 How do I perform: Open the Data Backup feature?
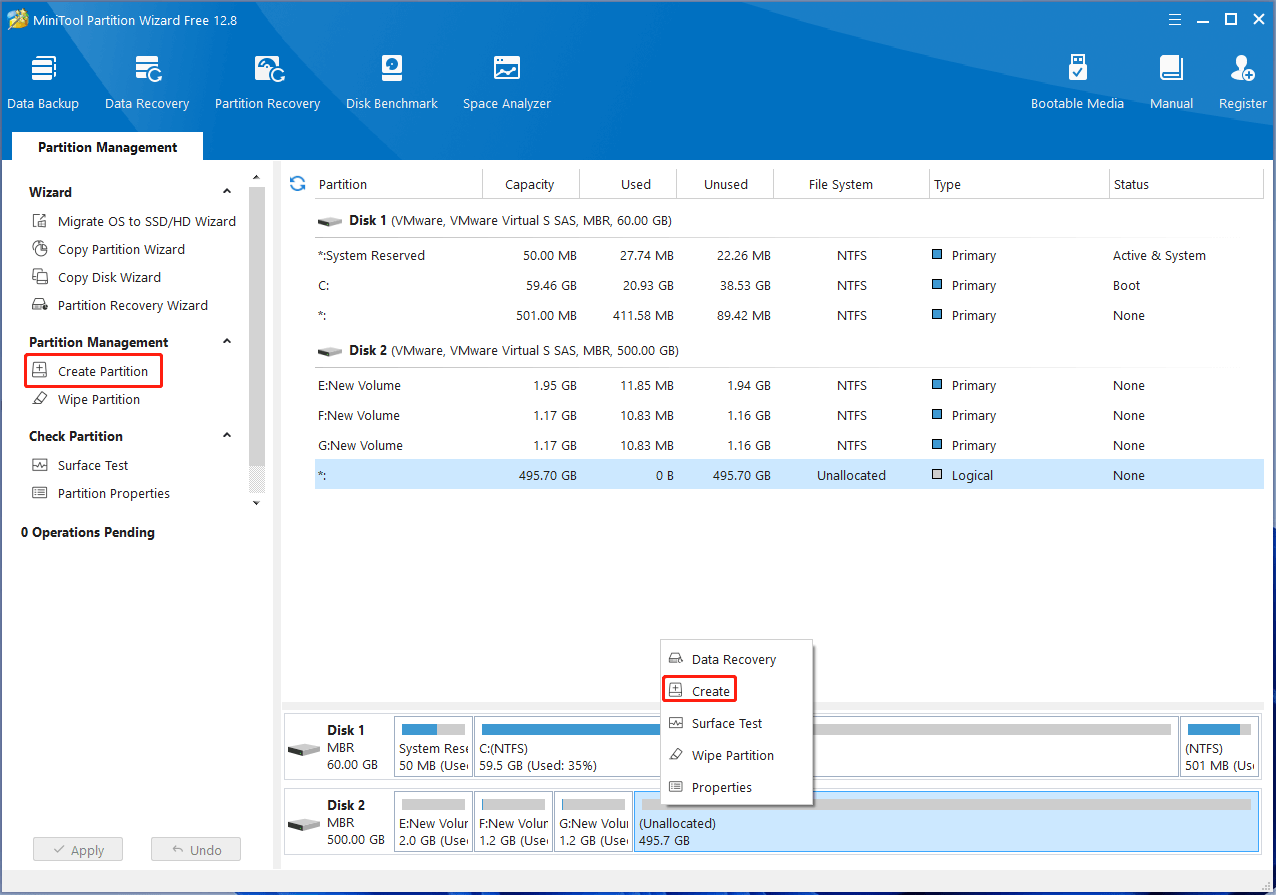coord(43,80)
